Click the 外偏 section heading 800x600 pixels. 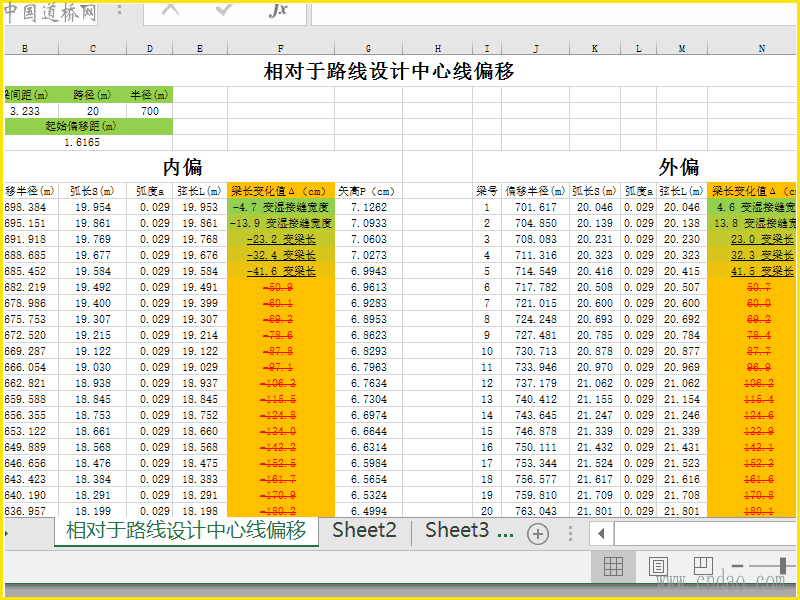click(679, 167)
